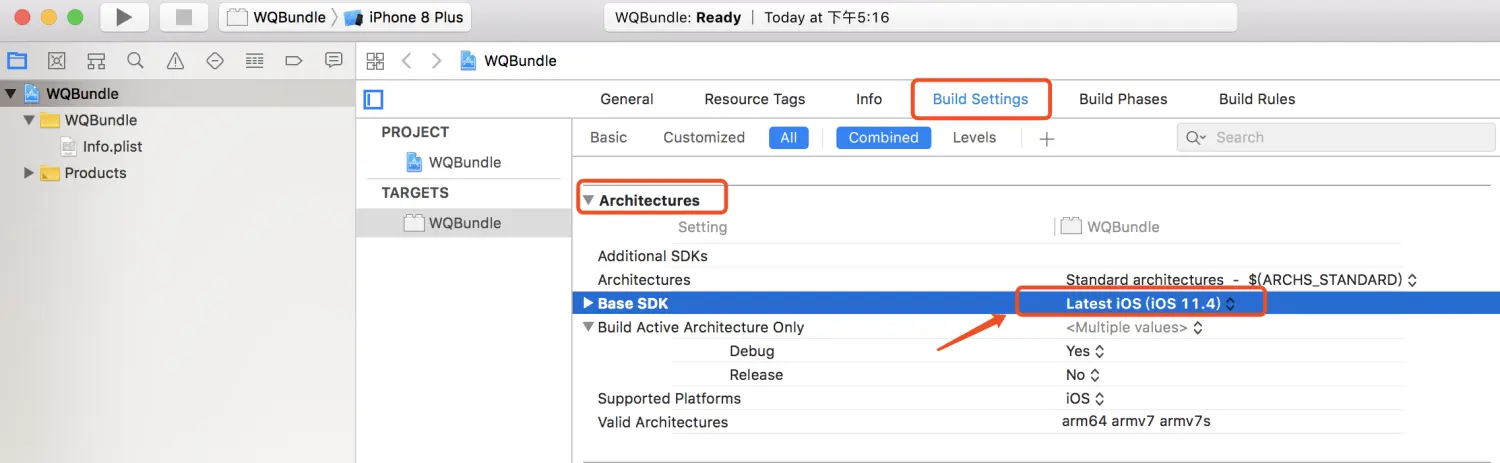Open the Find navigator magnifier icon
Viewport: 1500px width, 463px height.
(x=135, y=61)
